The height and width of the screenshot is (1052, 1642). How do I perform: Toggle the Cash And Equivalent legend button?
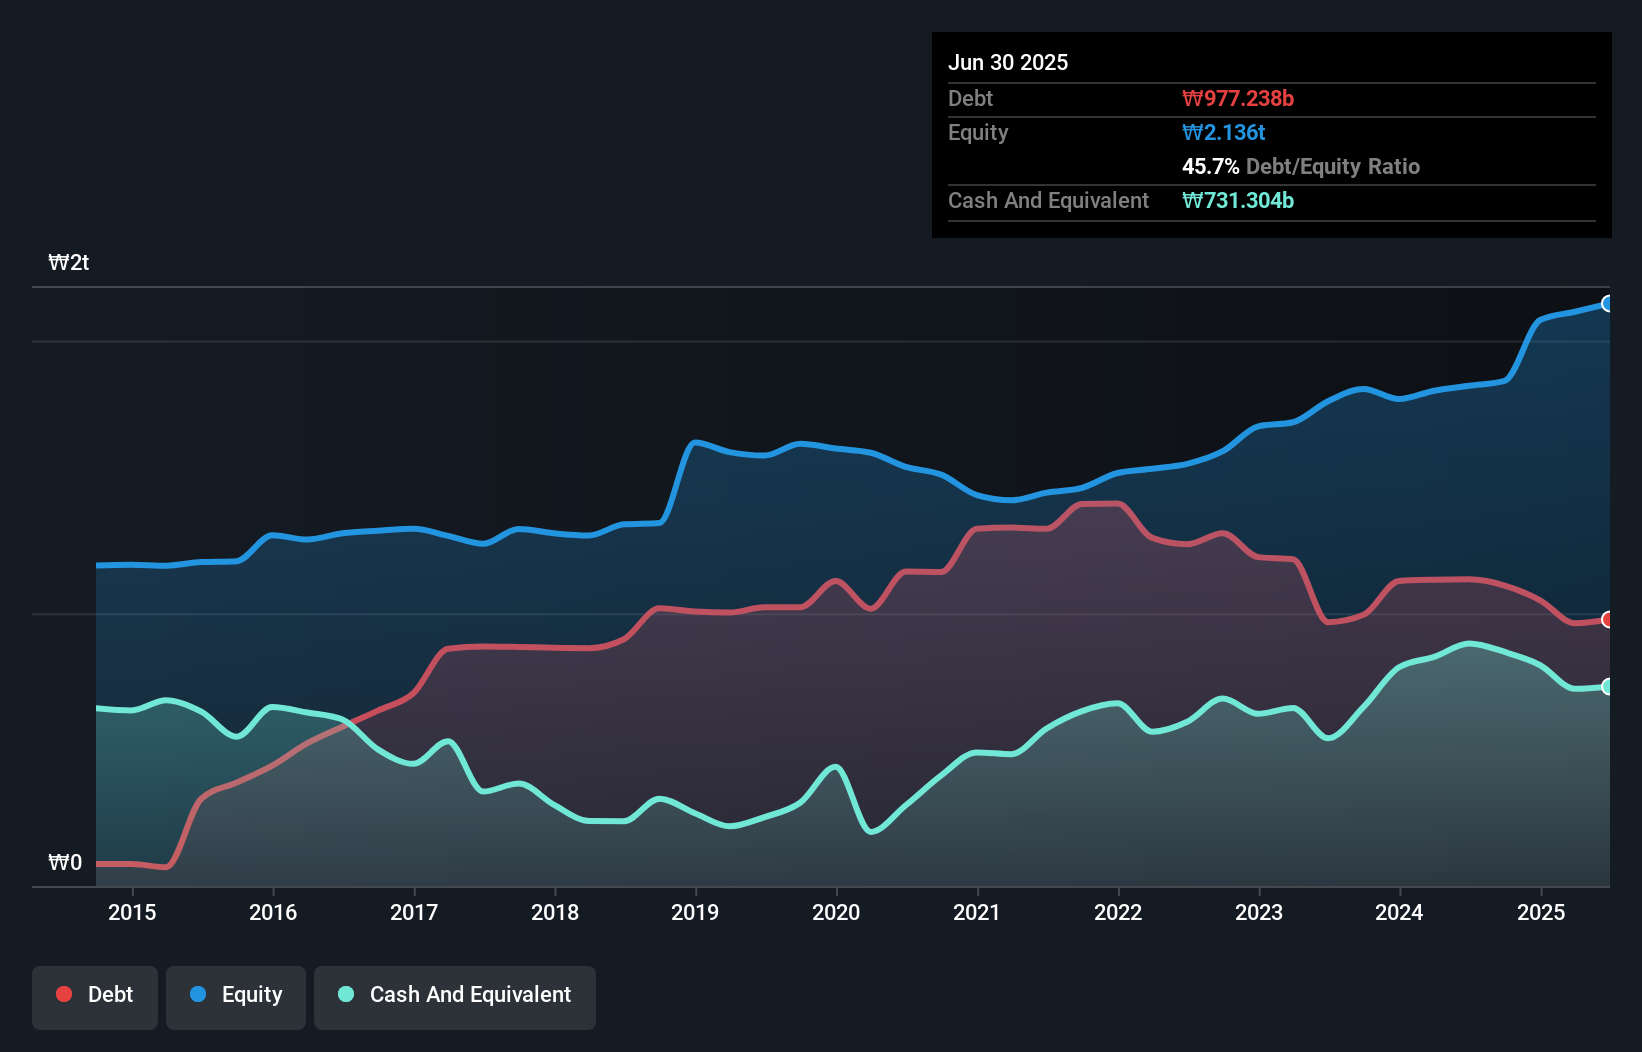(x=455, y=996)
